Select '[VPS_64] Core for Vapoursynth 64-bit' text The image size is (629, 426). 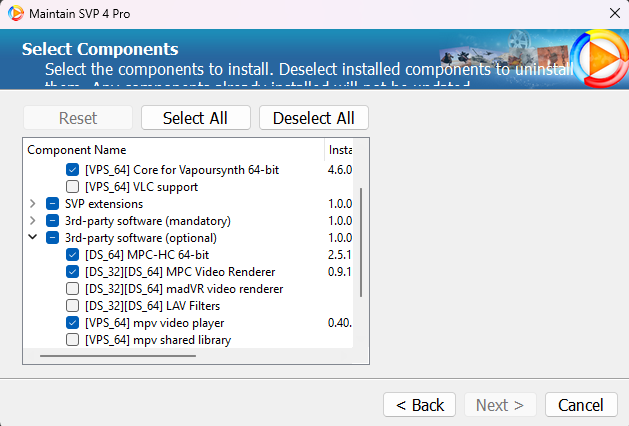coord(182,170)
